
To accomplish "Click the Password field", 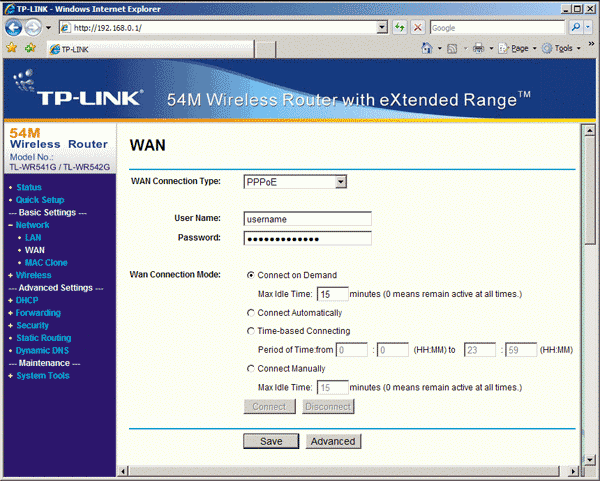I will [307, 238].
